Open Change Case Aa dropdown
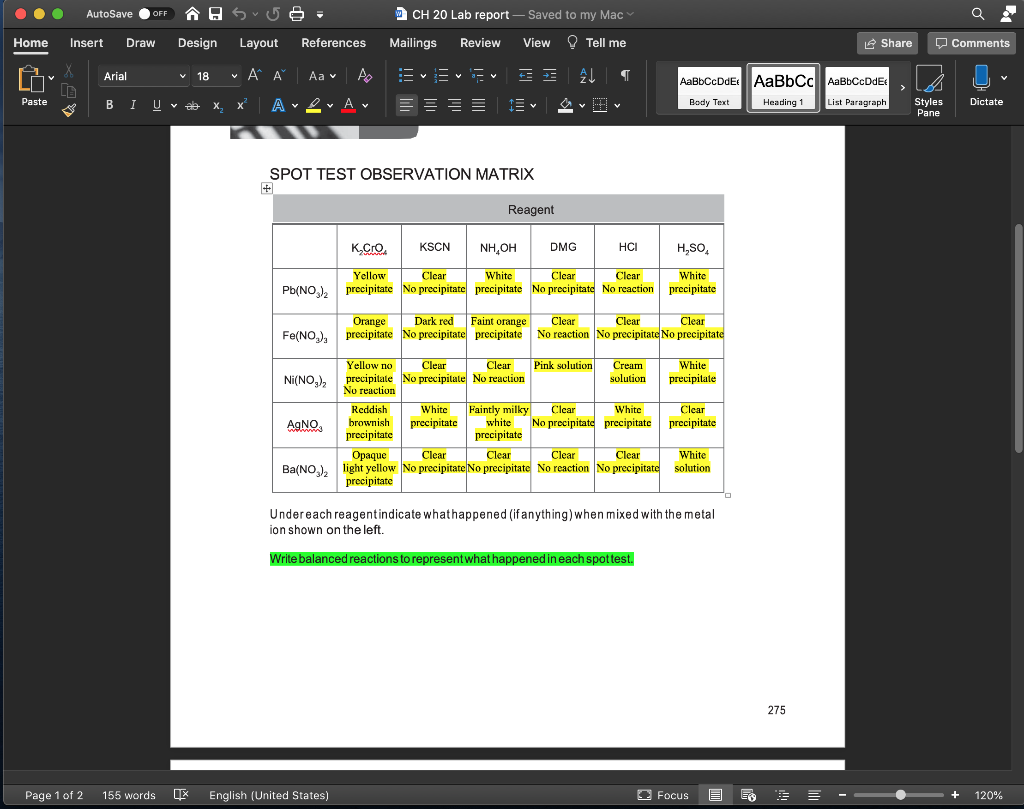The height and width of the screenshot is (809, 1024). point(322,76)
